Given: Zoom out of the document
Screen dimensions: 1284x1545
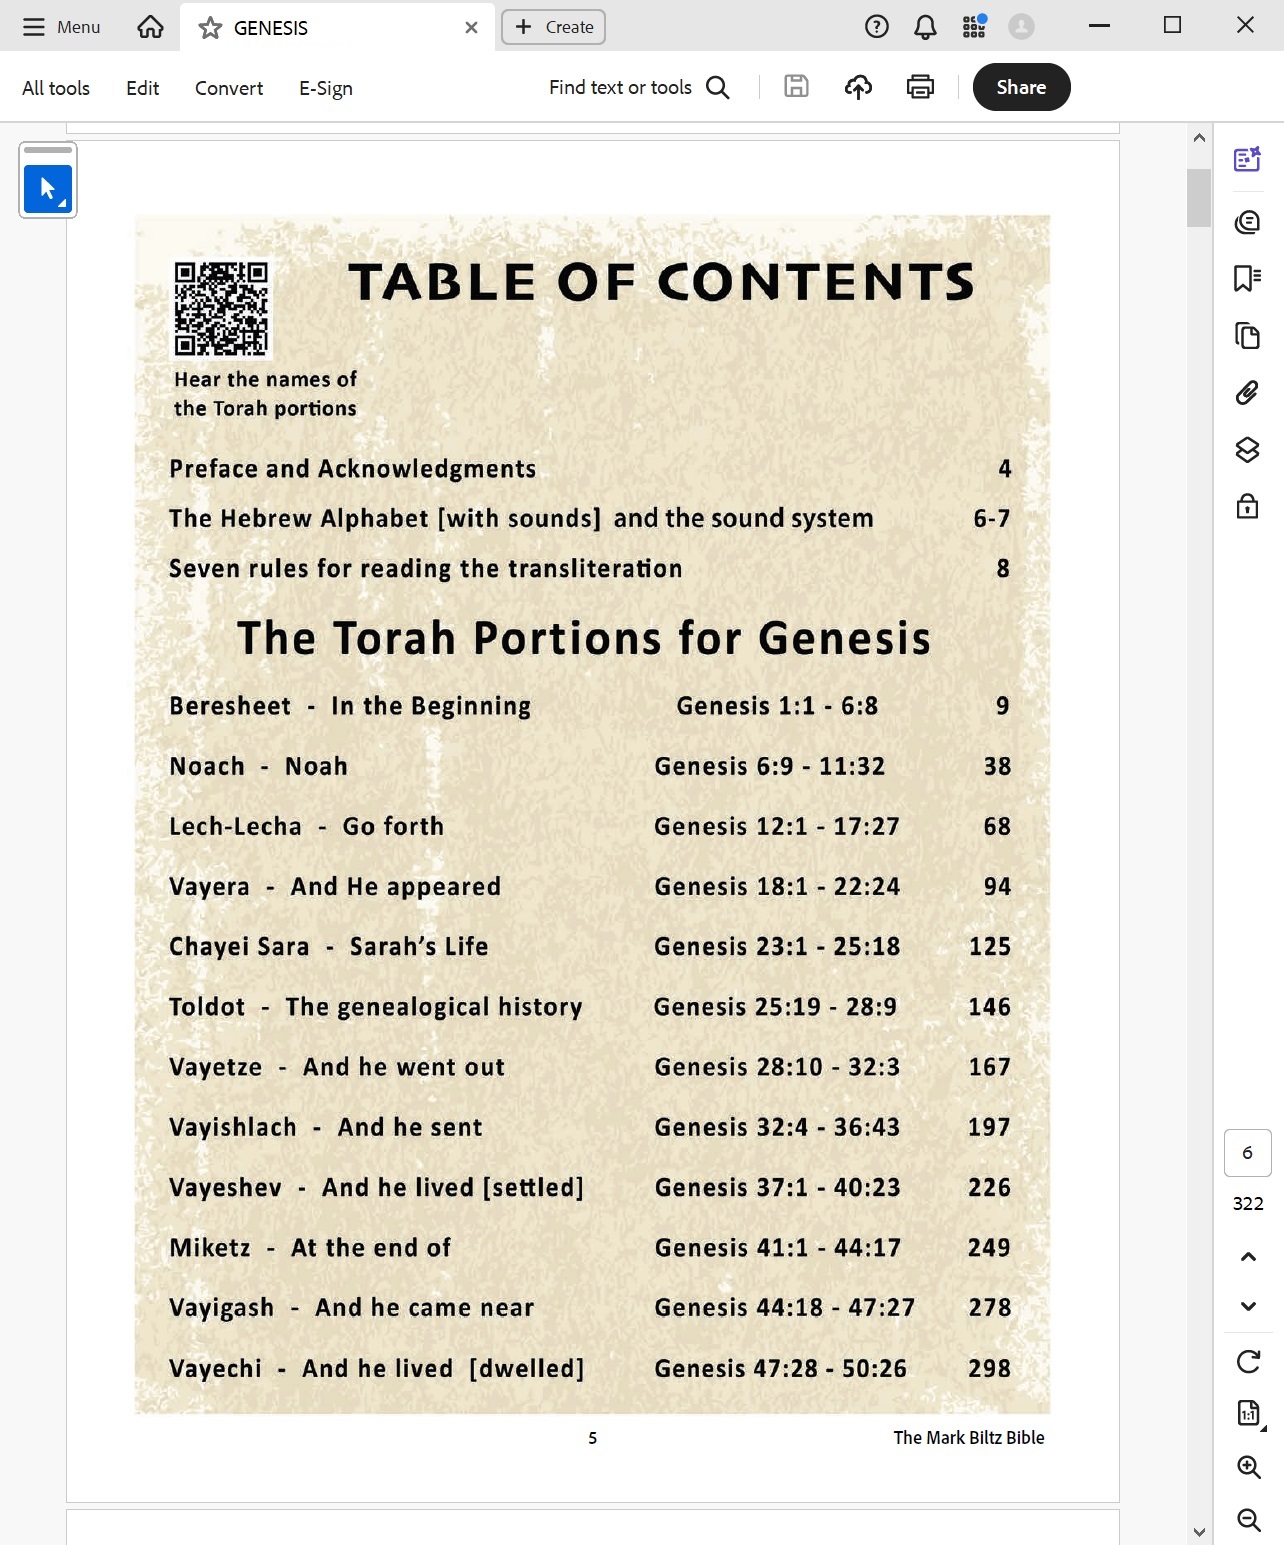Looking at the screenshot, I should point(1248,1520).
